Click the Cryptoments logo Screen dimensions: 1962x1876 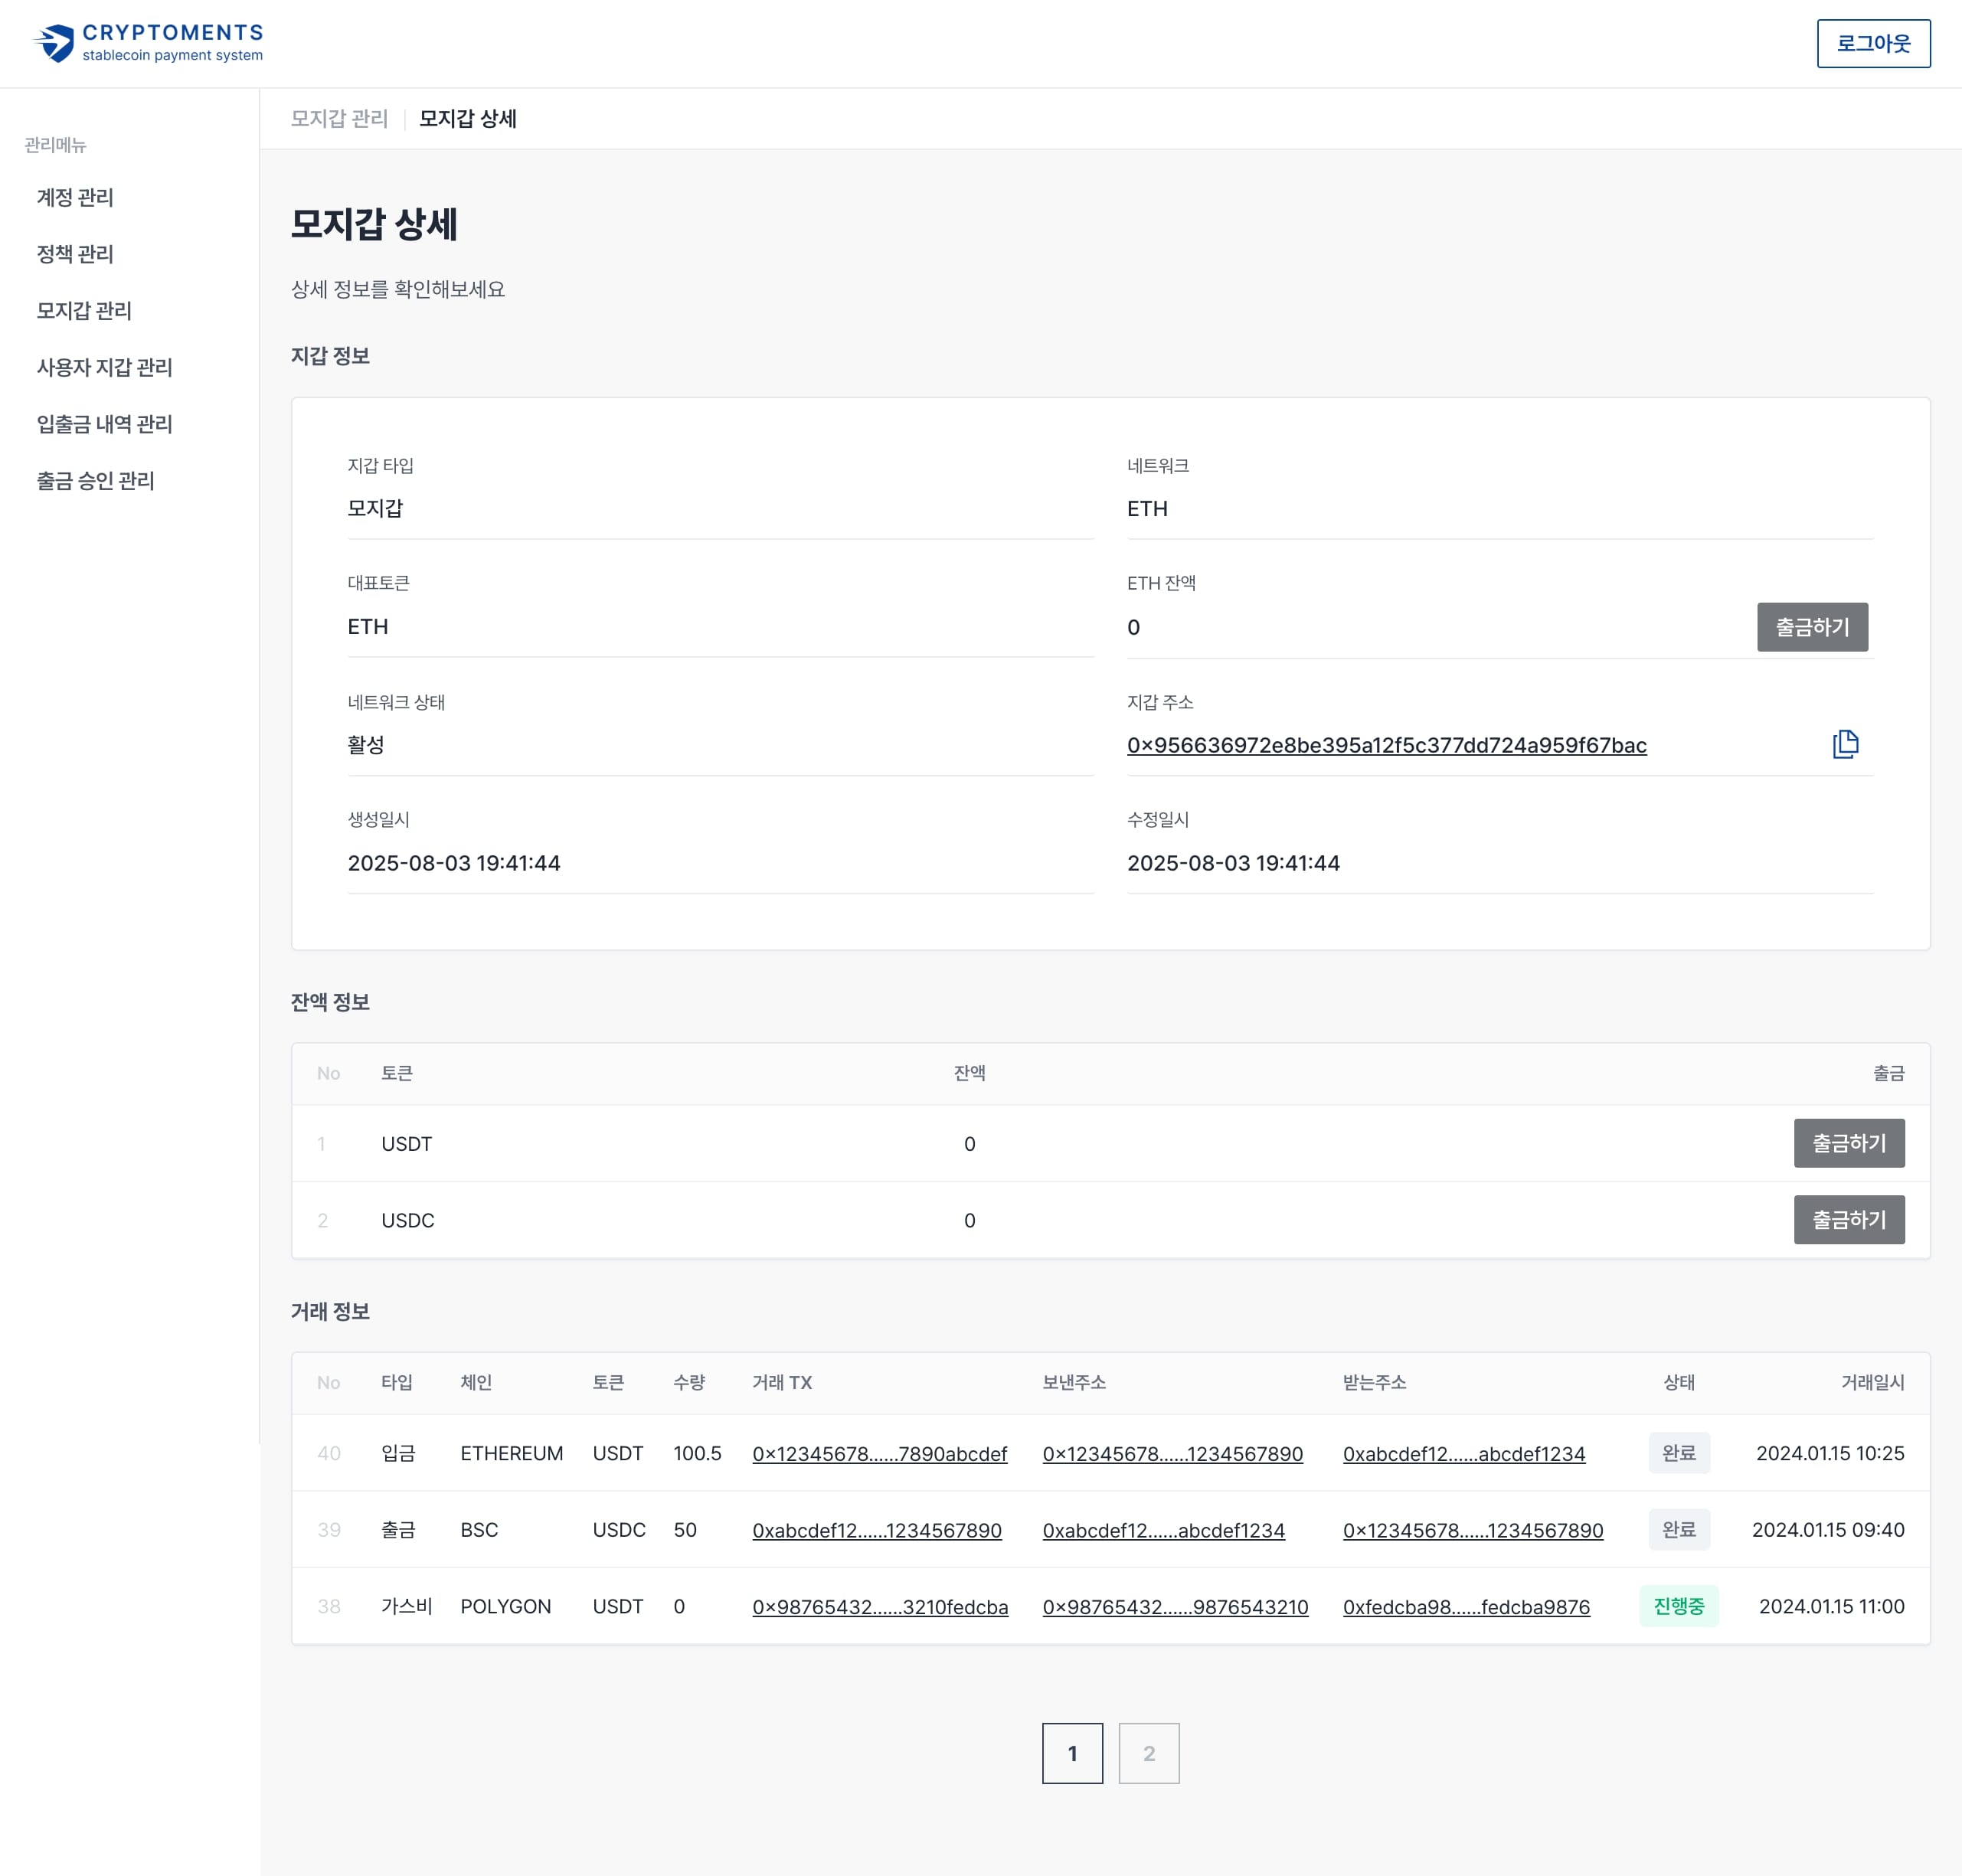(148, 44)
